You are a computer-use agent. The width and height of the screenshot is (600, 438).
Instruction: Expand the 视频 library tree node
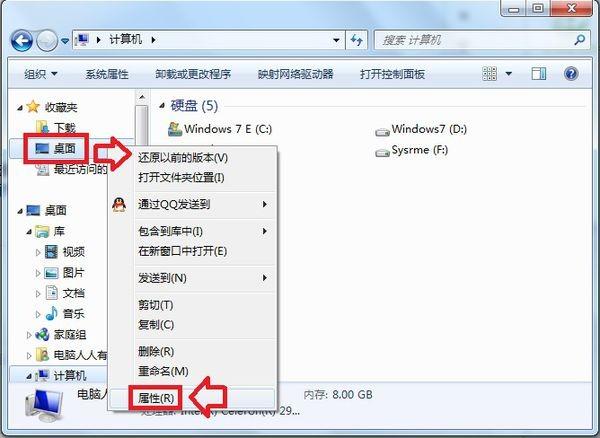38,252
